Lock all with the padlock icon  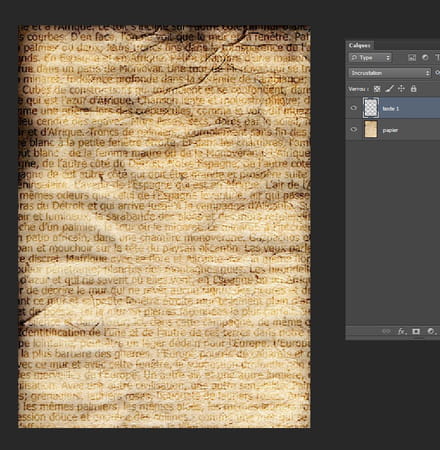(413, 89)
